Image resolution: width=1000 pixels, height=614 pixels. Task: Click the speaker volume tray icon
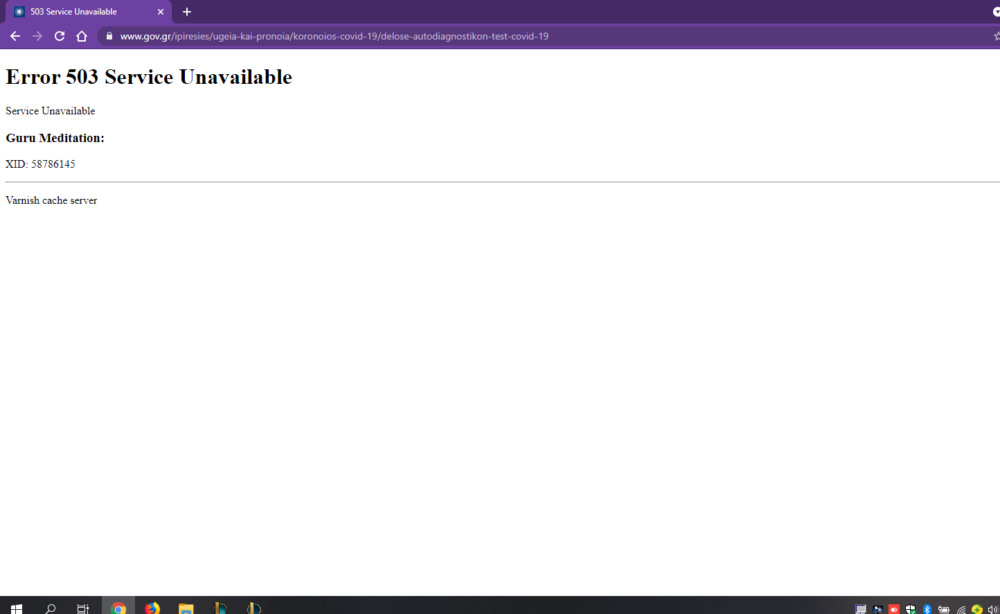992,608
